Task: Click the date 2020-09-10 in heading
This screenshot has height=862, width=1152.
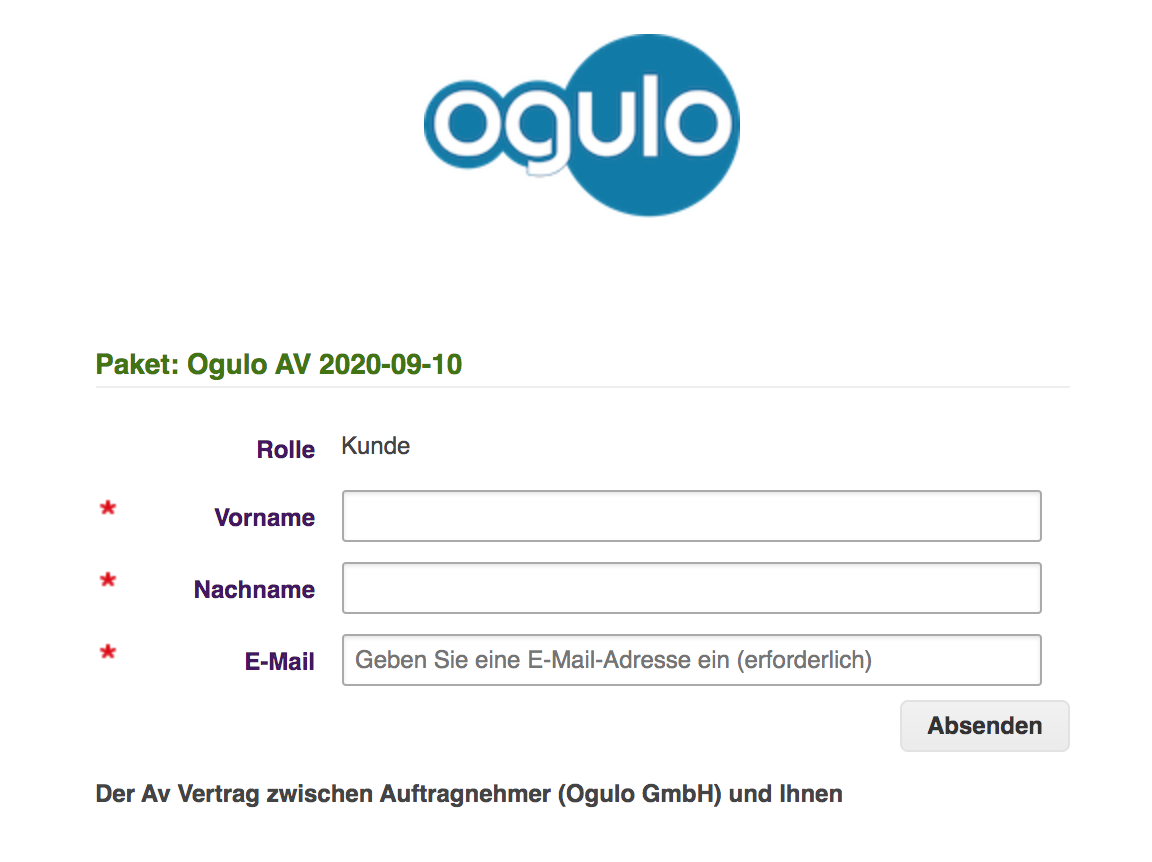Action: [390, 364]
